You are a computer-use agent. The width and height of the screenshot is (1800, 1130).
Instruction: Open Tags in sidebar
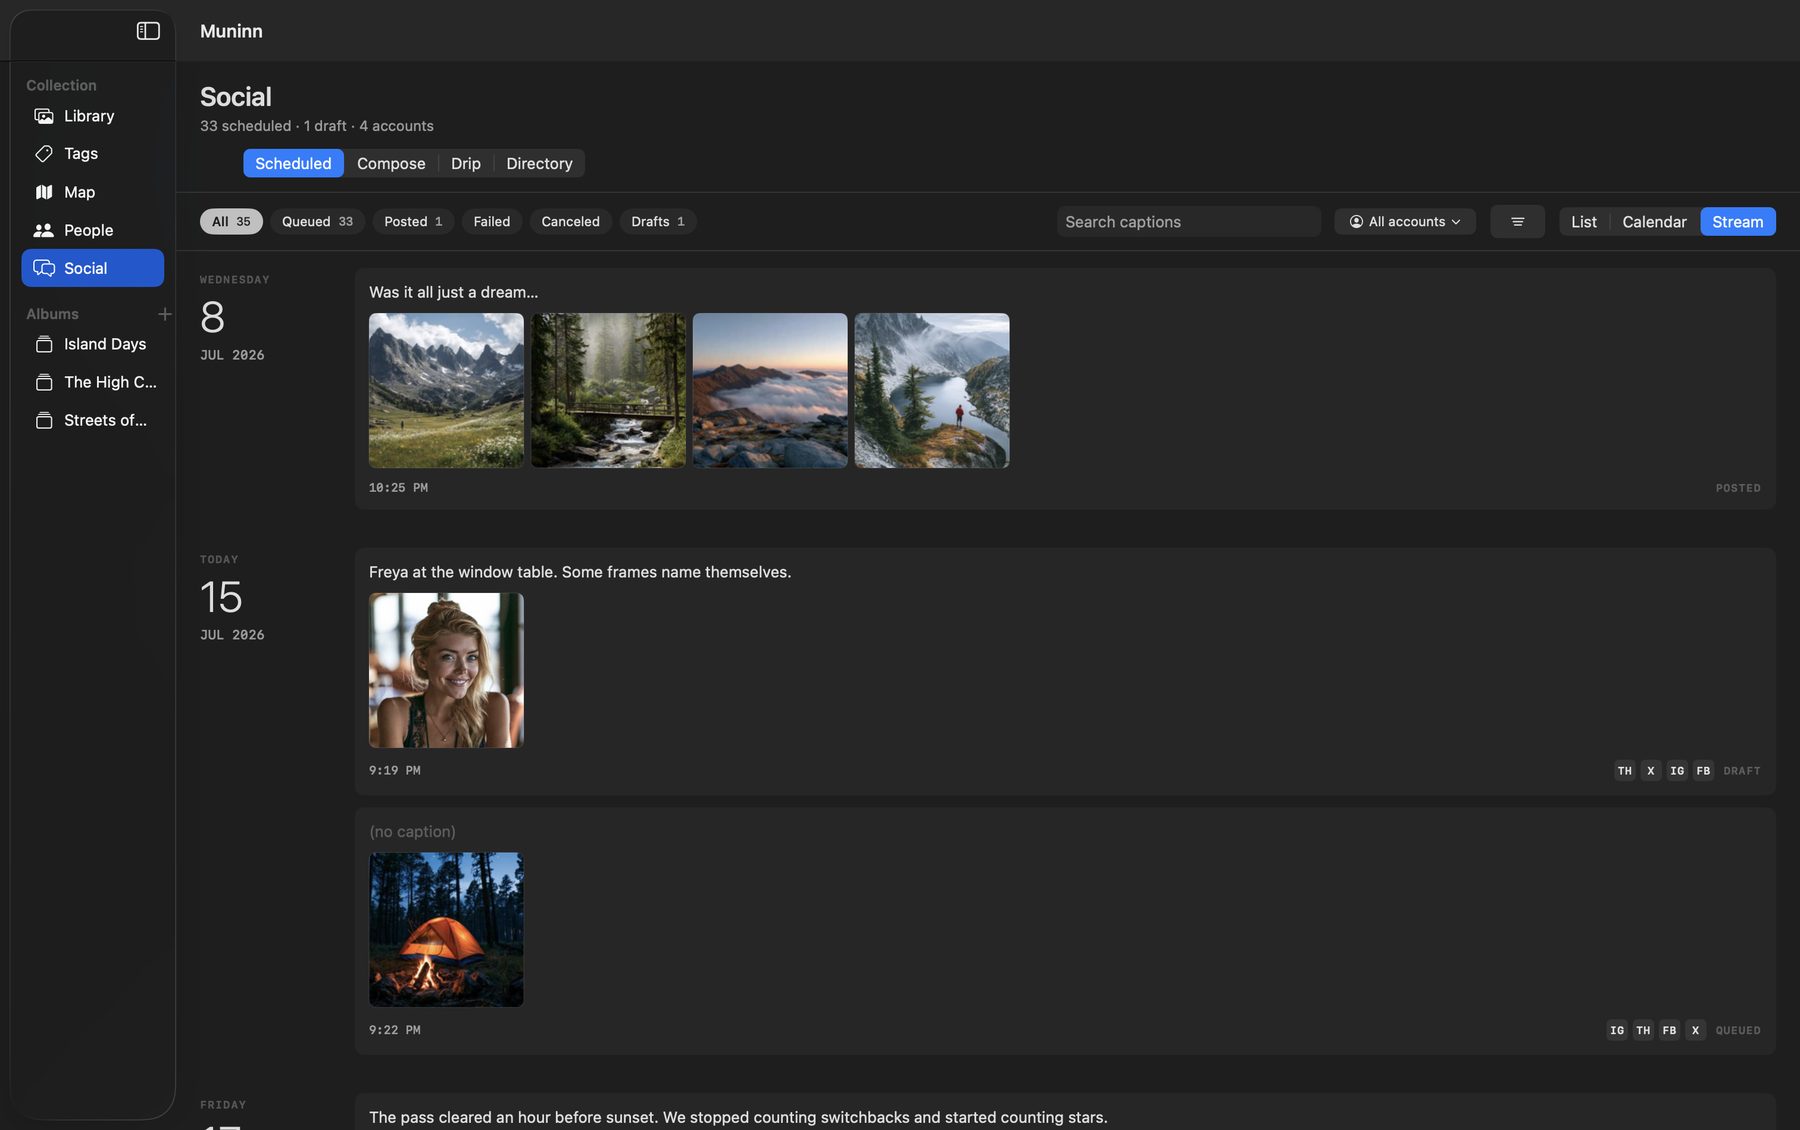(x=92, y=154)
